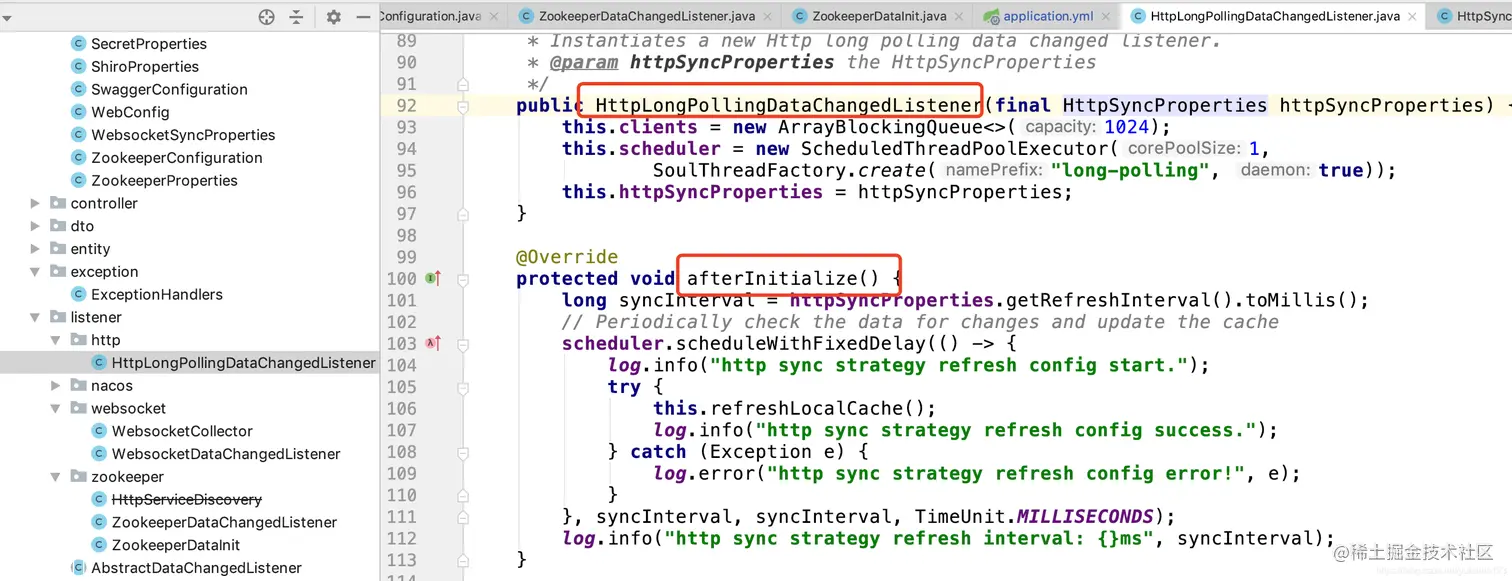Viewport: 1512px width, 581px height.
Task: Click the "long-polling" string literal
Action: click(1130, 170)
